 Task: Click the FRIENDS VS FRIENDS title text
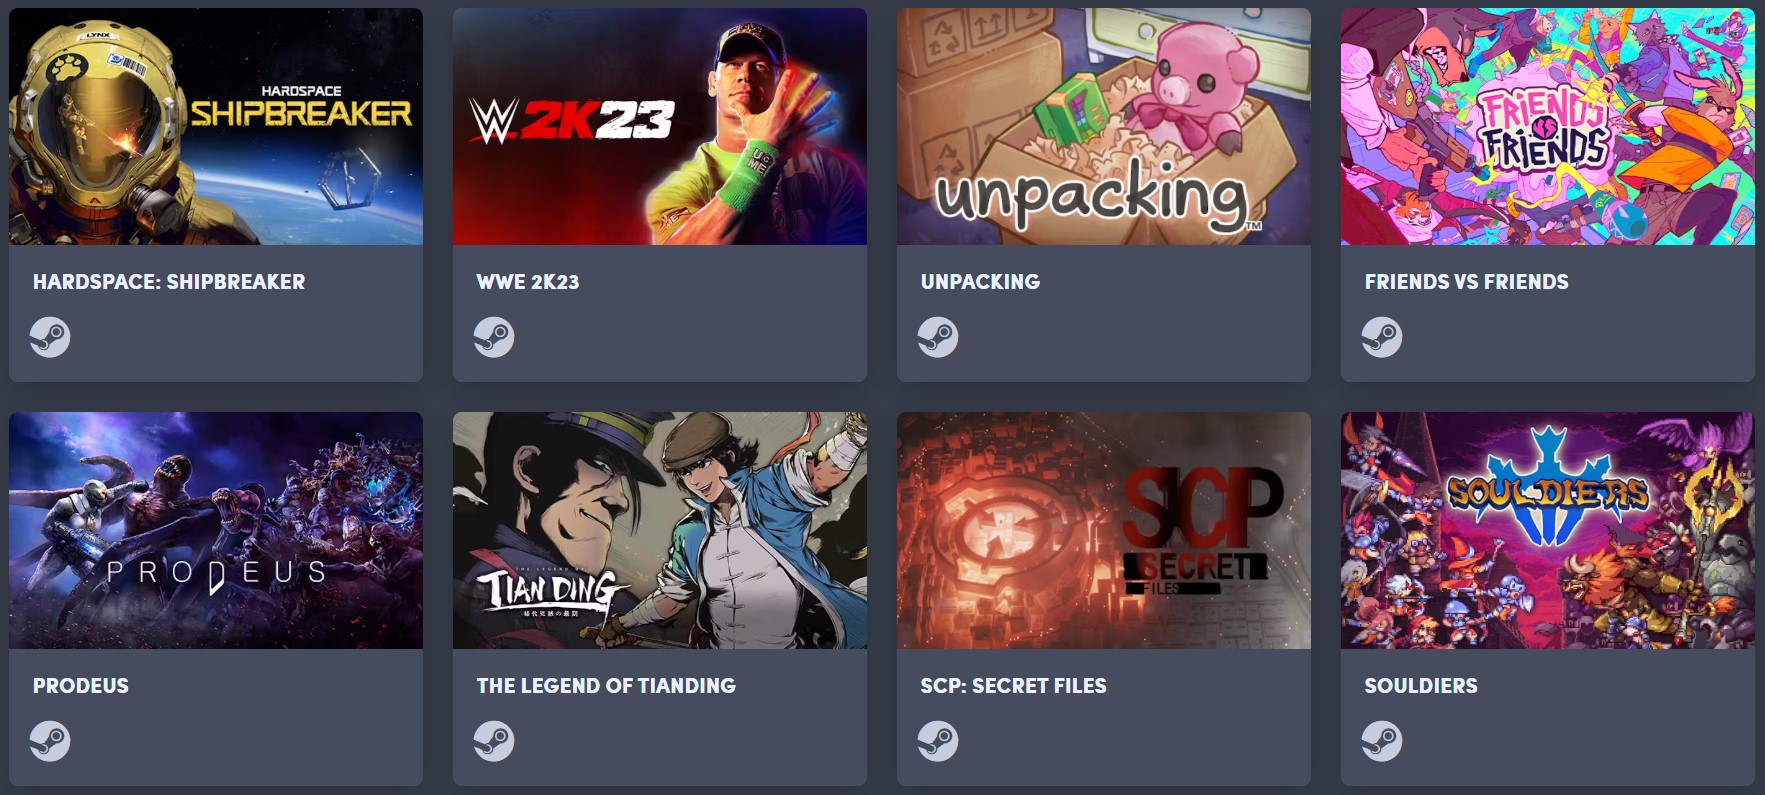pyautogui.click(x=1466, y=282)
